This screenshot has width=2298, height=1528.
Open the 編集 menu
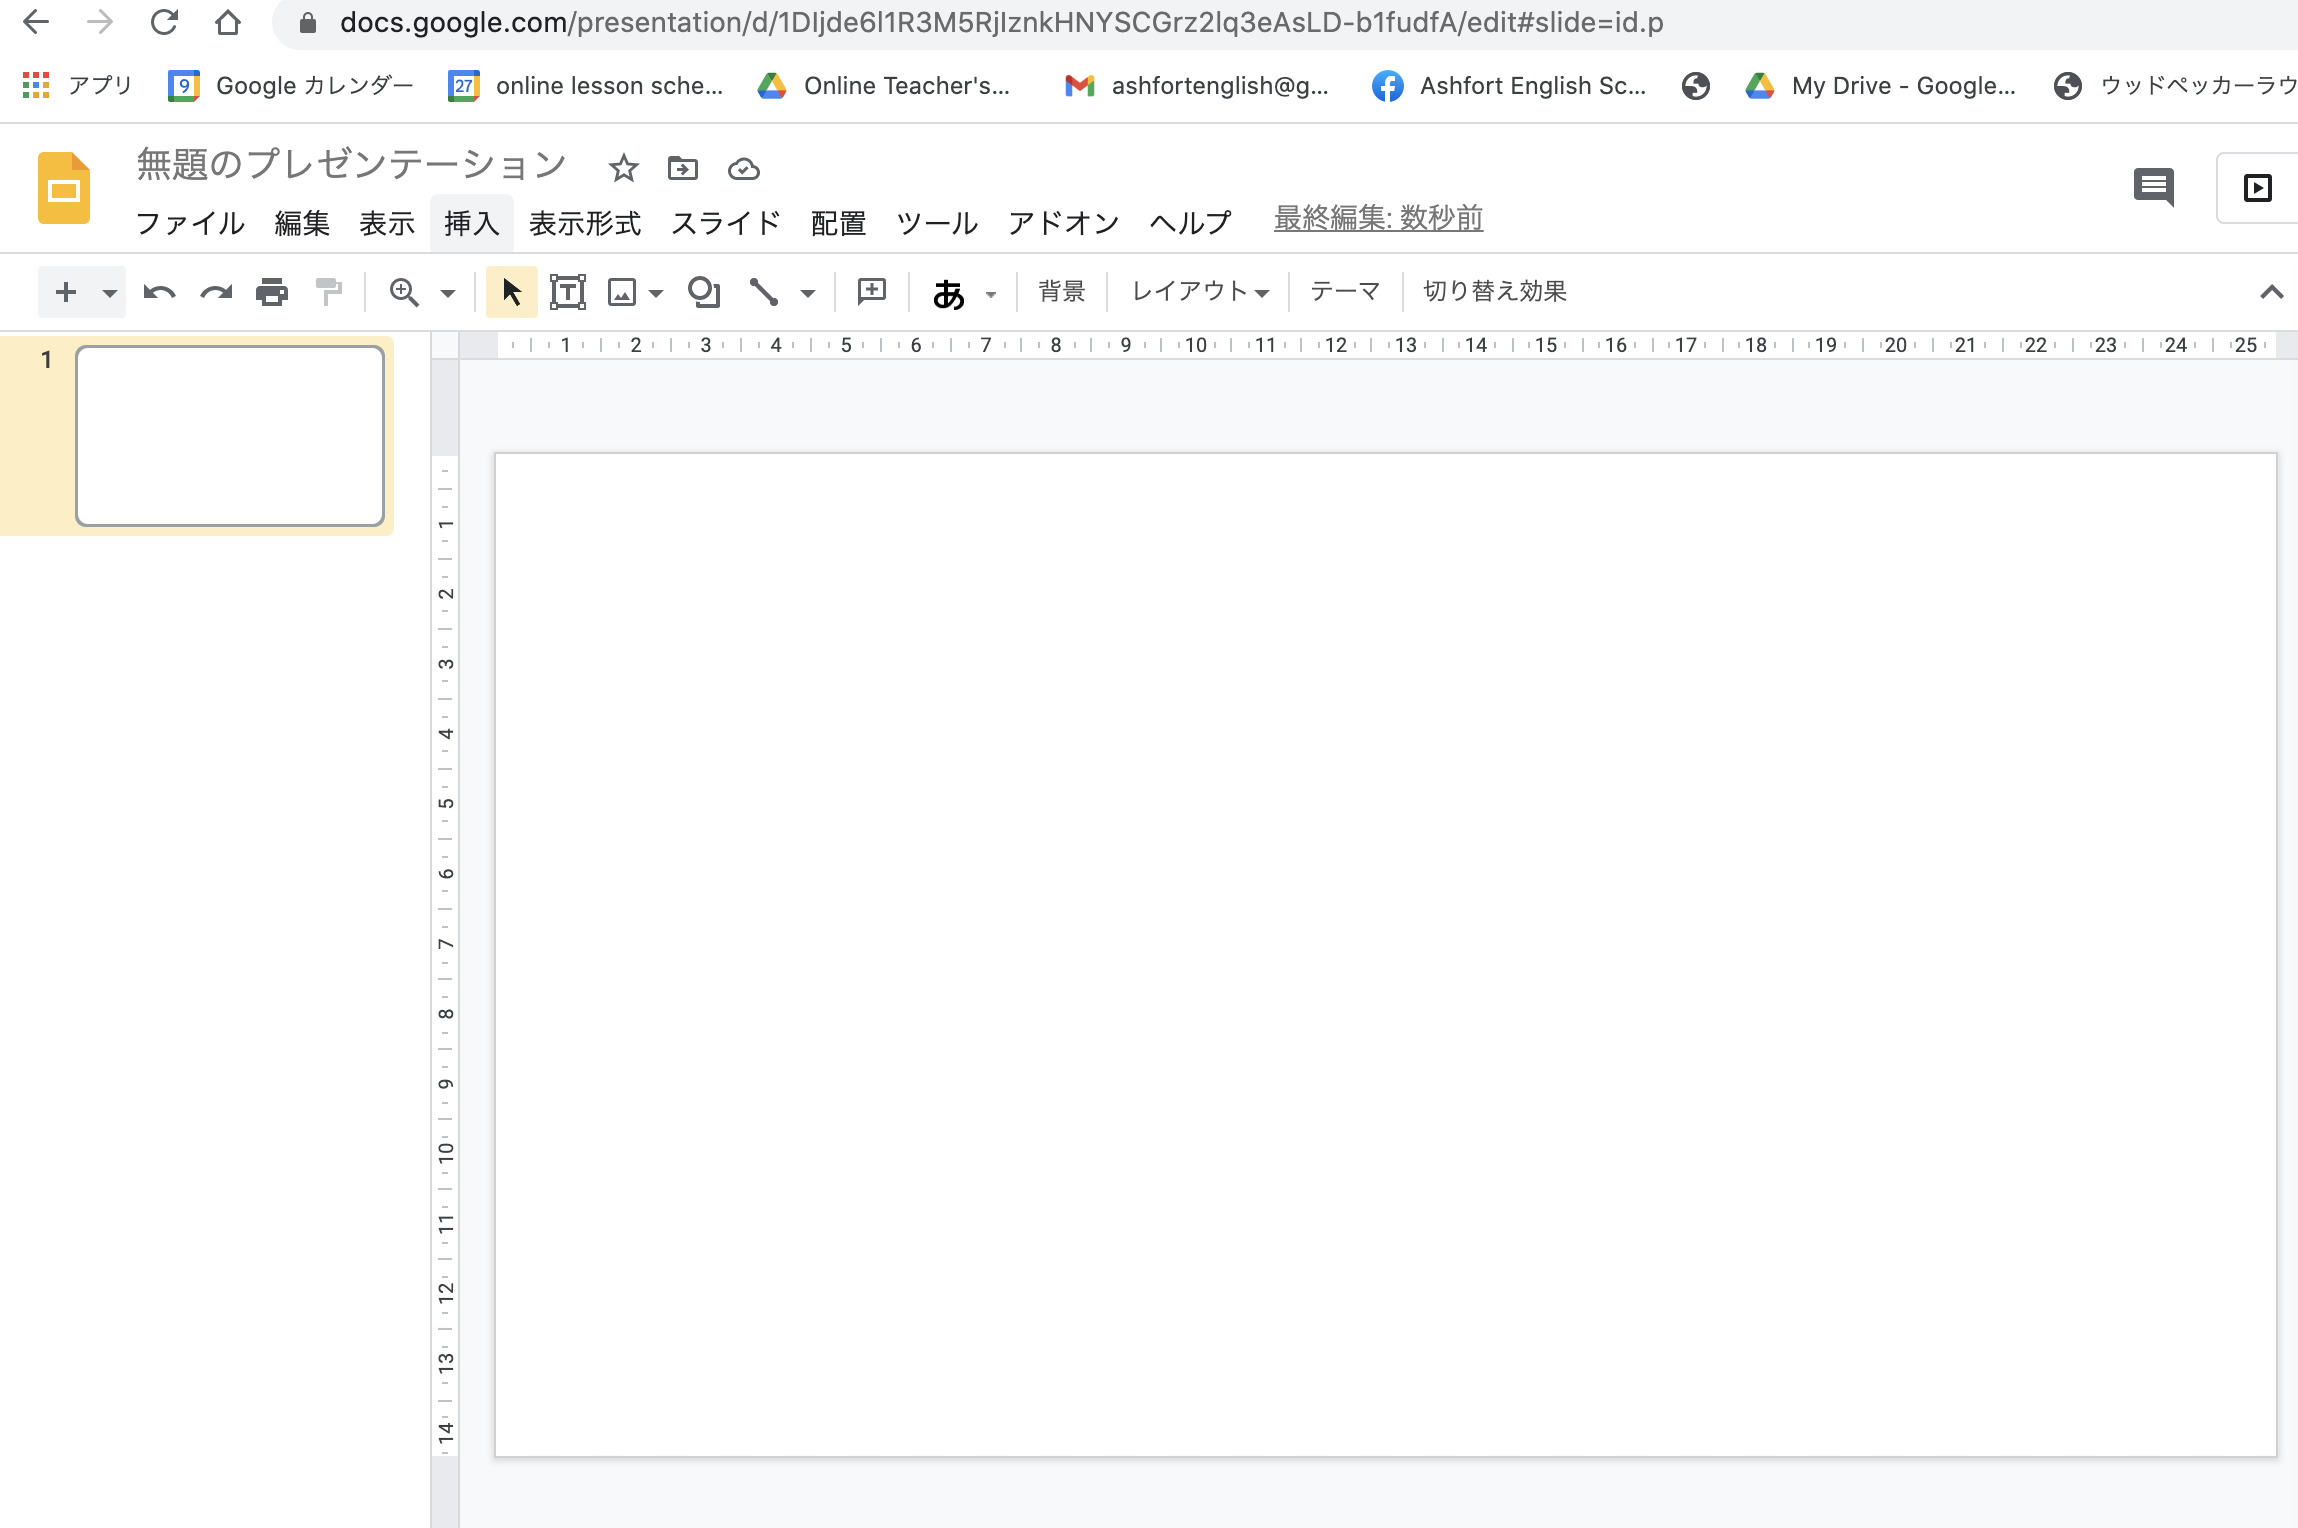tap(302, 223)
